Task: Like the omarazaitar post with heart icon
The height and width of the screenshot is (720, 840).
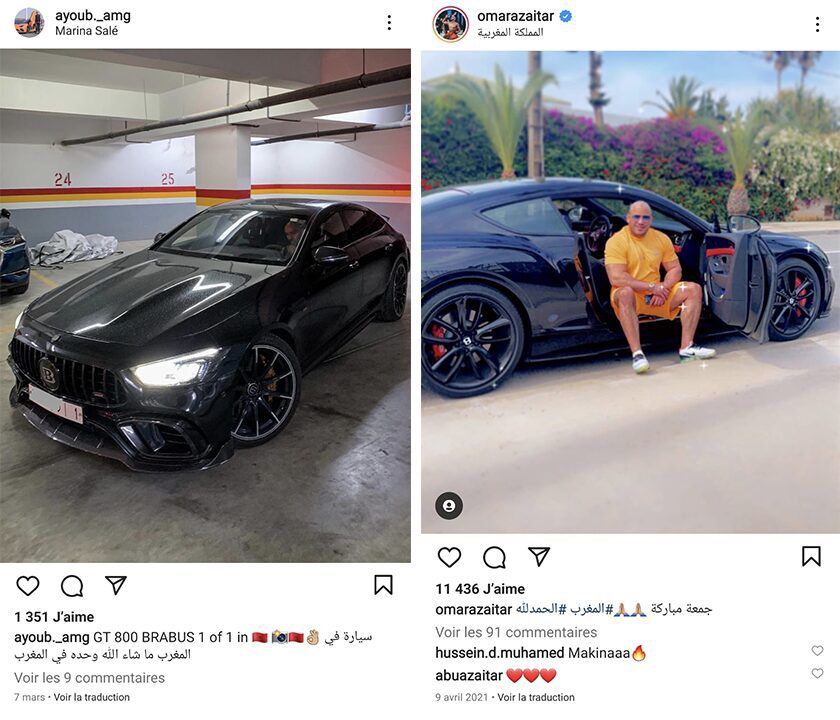Action: tap(449, 557)
